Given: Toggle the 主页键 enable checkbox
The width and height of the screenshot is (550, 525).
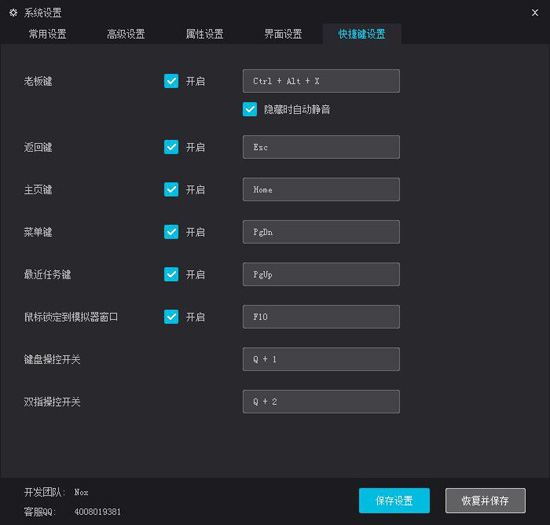Looking at the screenshot, I should [171, 189].
